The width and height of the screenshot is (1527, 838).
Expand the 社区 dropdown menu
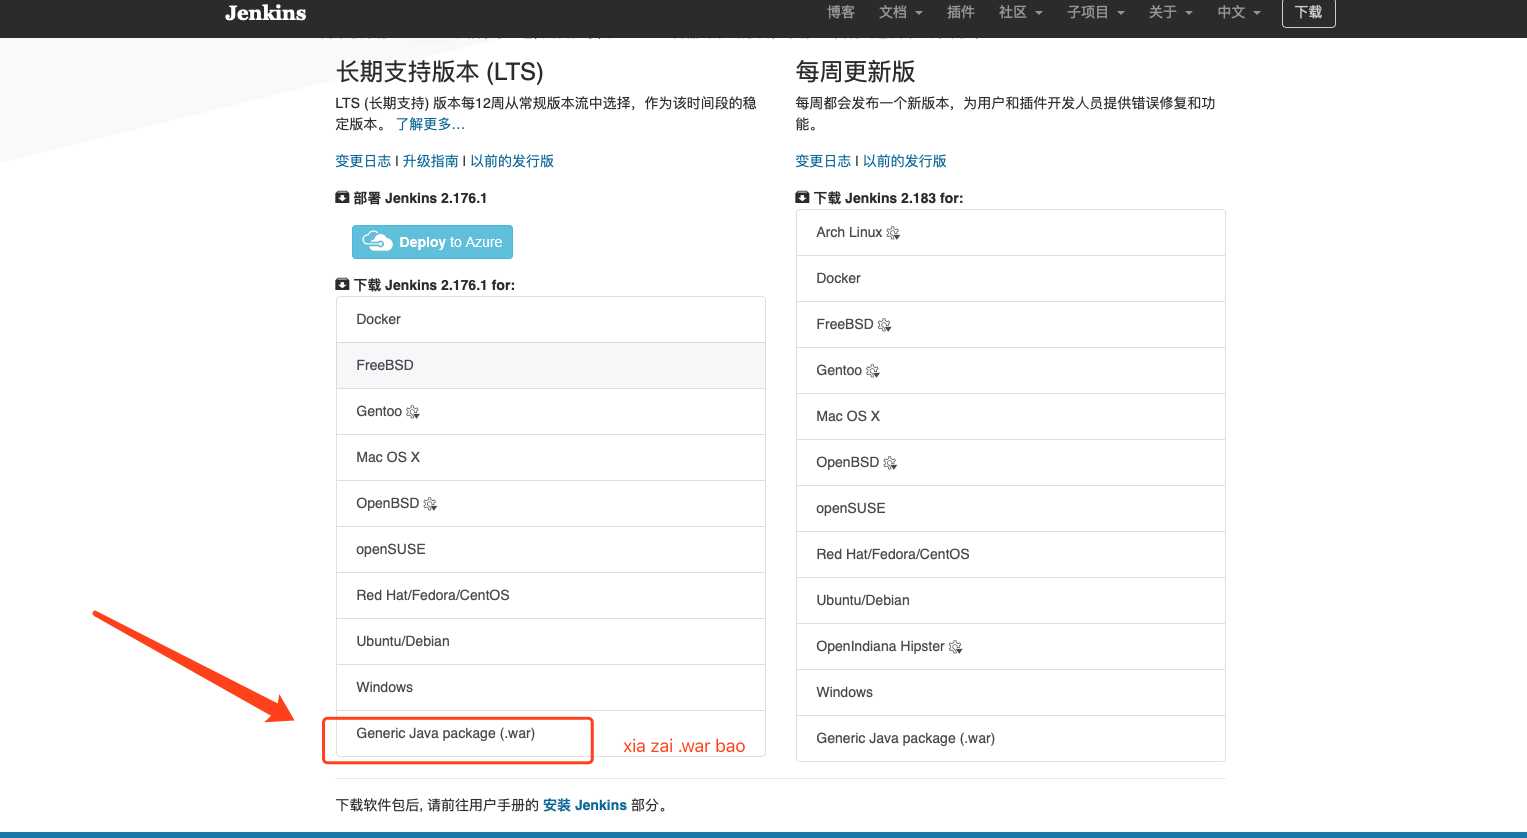click(x=1020, y=12)
